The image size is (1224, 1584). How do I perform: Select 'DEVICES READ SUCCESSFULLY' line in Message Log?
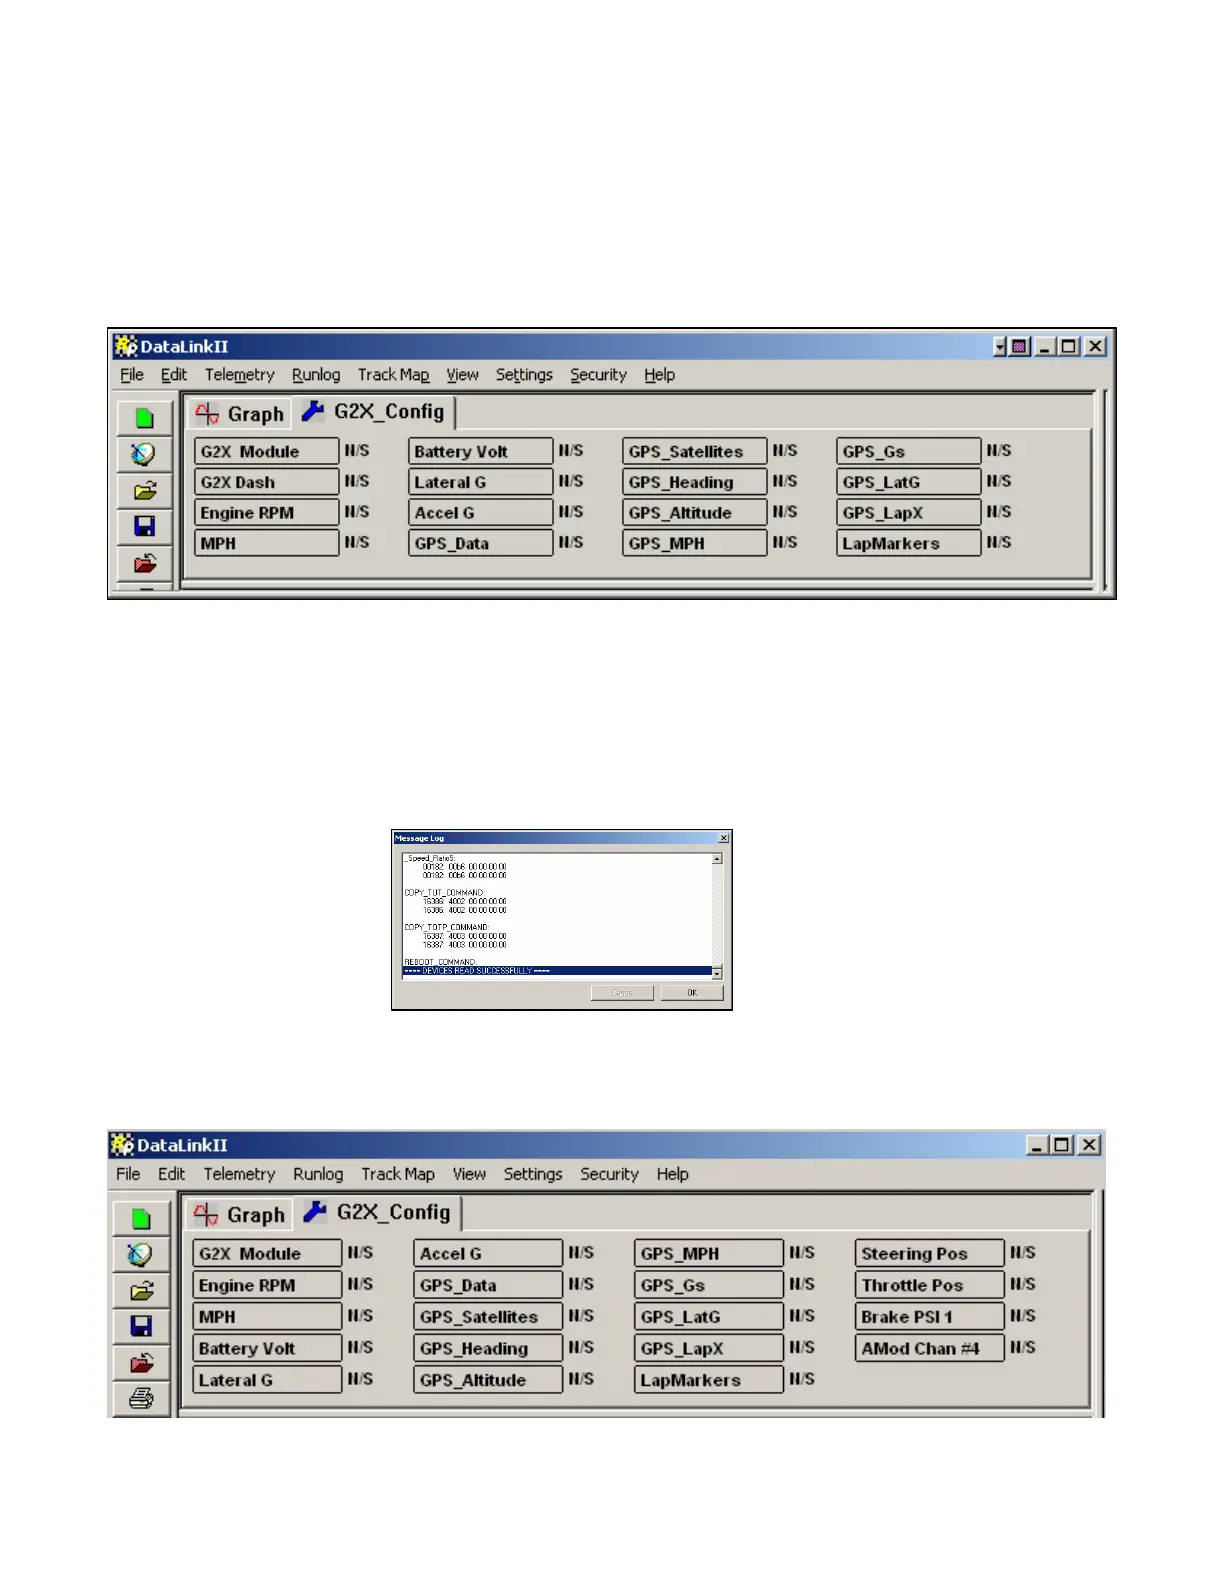coord(557,971)
